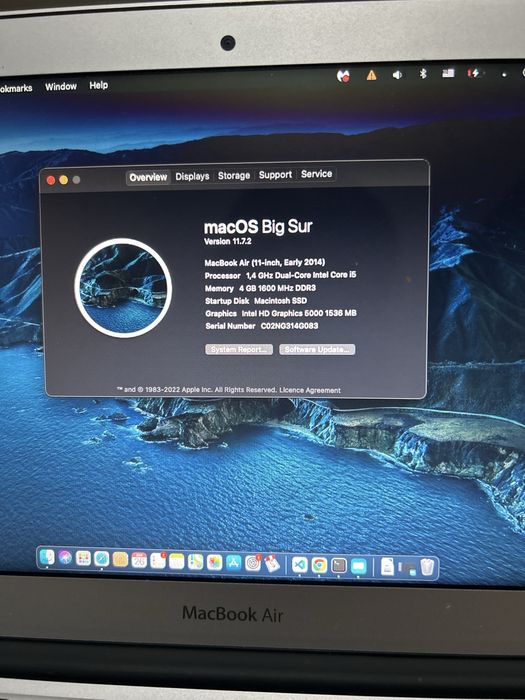The image size is (525, 700).
Task: Open the Photos app in the dock
Action: click(215, 562)
